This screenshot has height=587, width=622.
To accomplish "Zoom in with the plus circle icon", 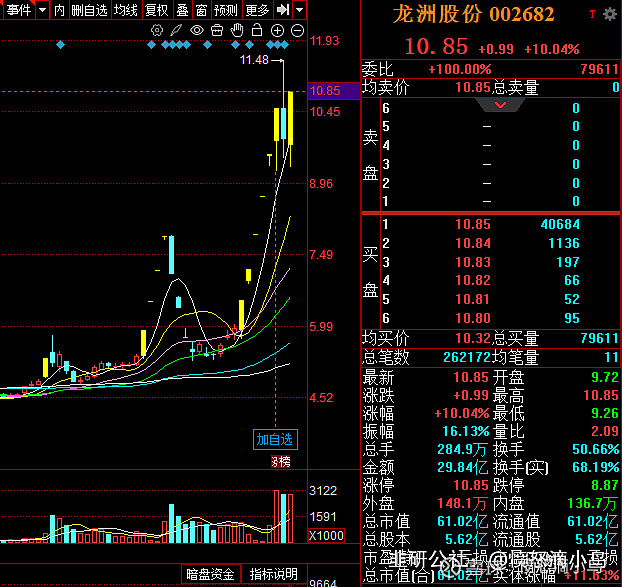I will click(x=277, y=31).
